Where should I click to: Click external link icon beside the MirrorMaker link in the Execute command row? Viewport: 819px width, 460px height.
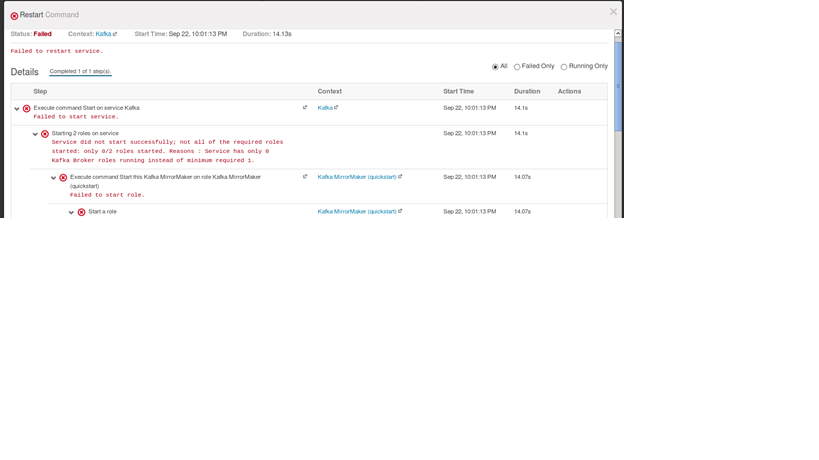(x=400, y=176)
